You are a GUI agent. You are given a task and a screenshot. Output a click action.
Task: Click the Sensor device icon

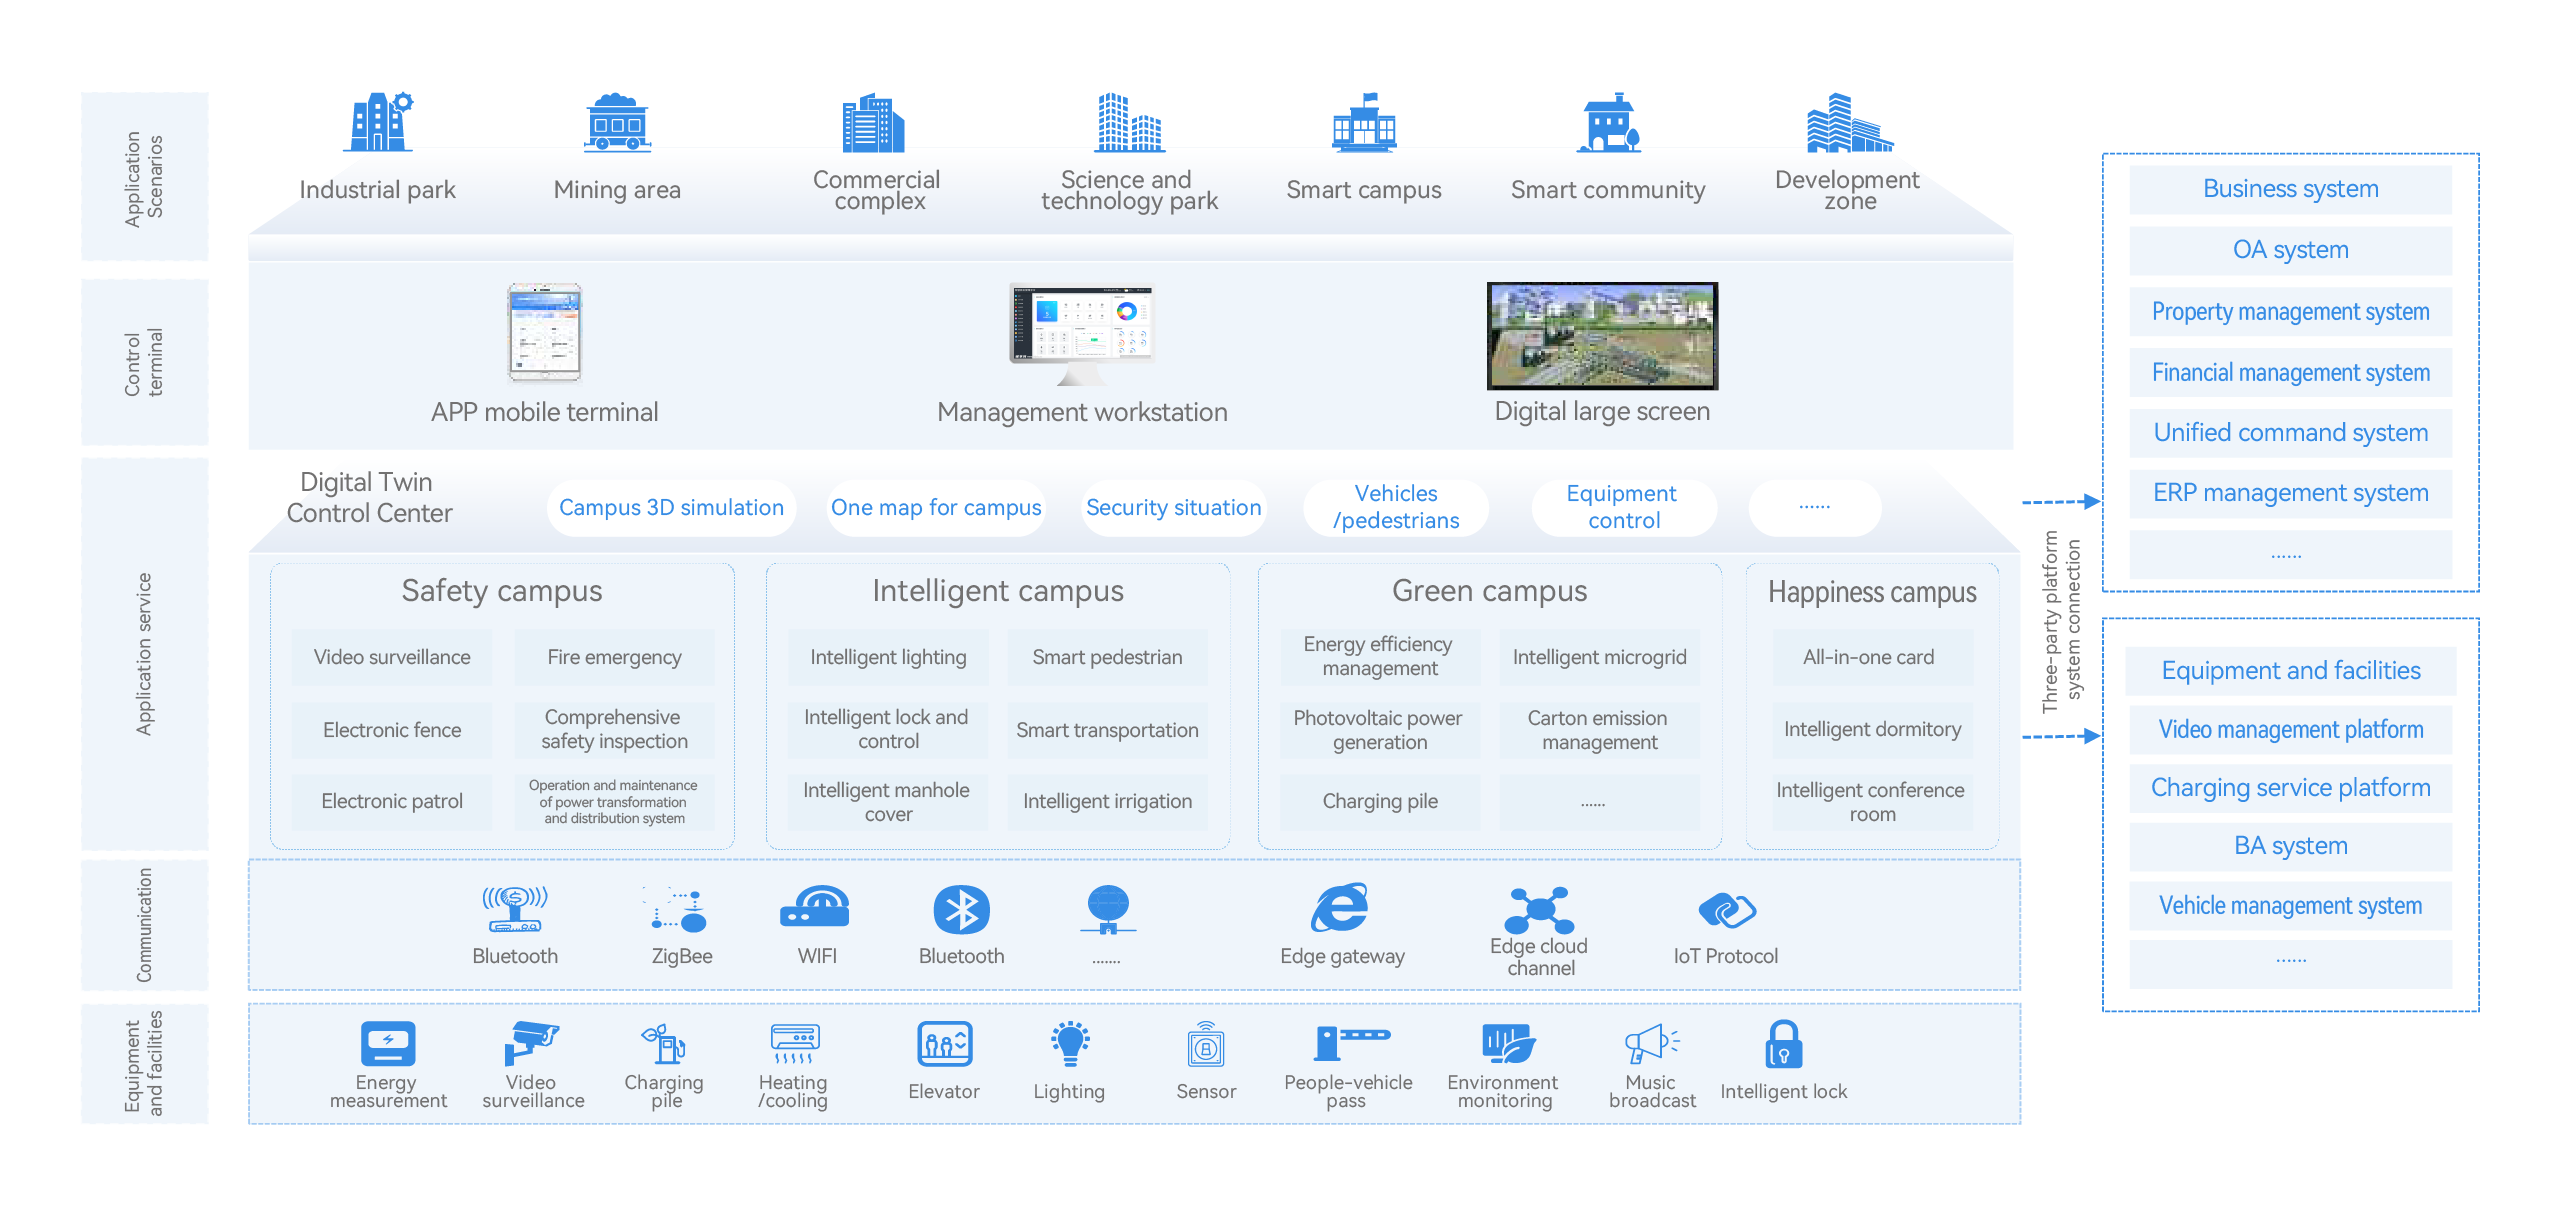click(x=1206, y=1046)
